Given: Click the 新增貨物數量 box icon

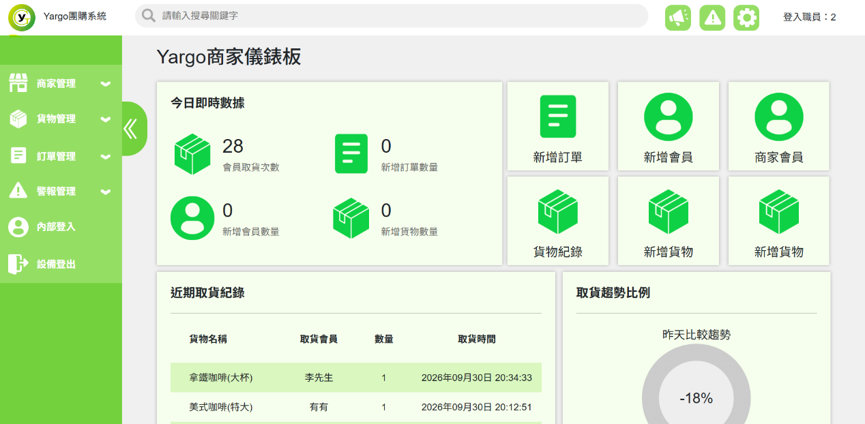Looking at the screenshot, I should click(x=351, y=218).
